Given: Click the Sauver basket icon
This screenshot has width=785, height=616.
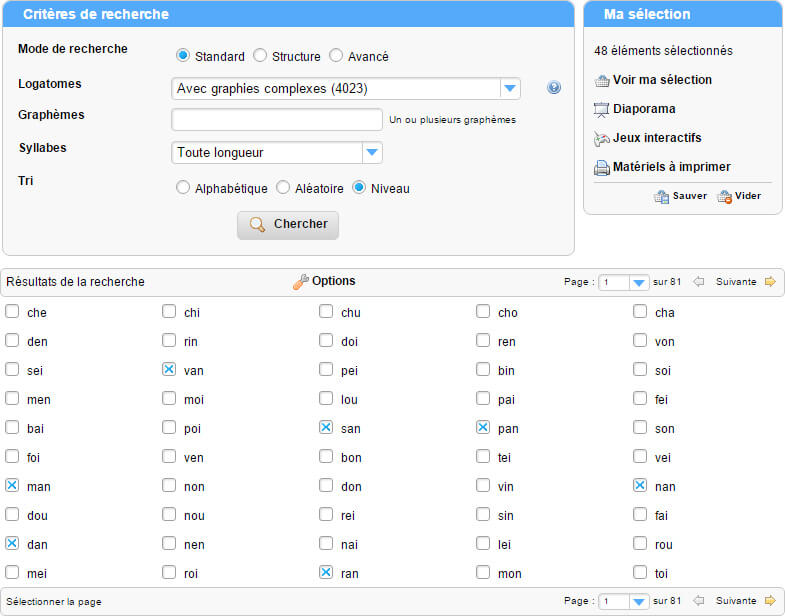Looking at the screenshot, I should coord(661,197).
